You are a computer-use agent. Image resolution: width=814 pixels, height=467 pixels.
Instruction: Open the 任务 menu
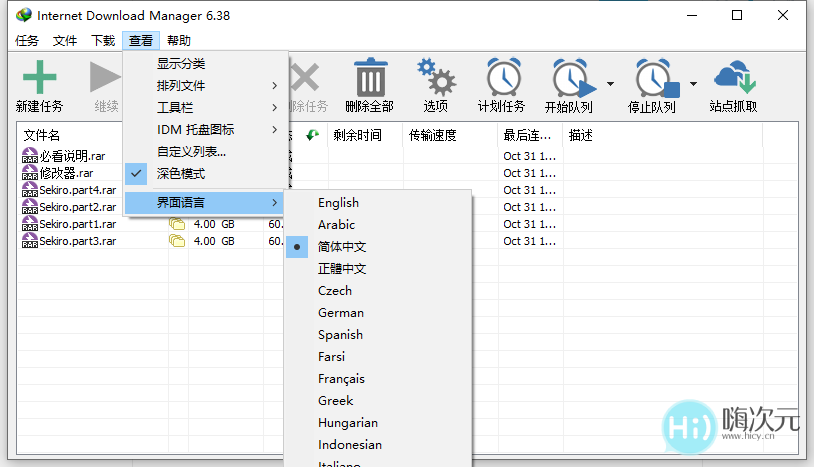[x=27, y=40]
